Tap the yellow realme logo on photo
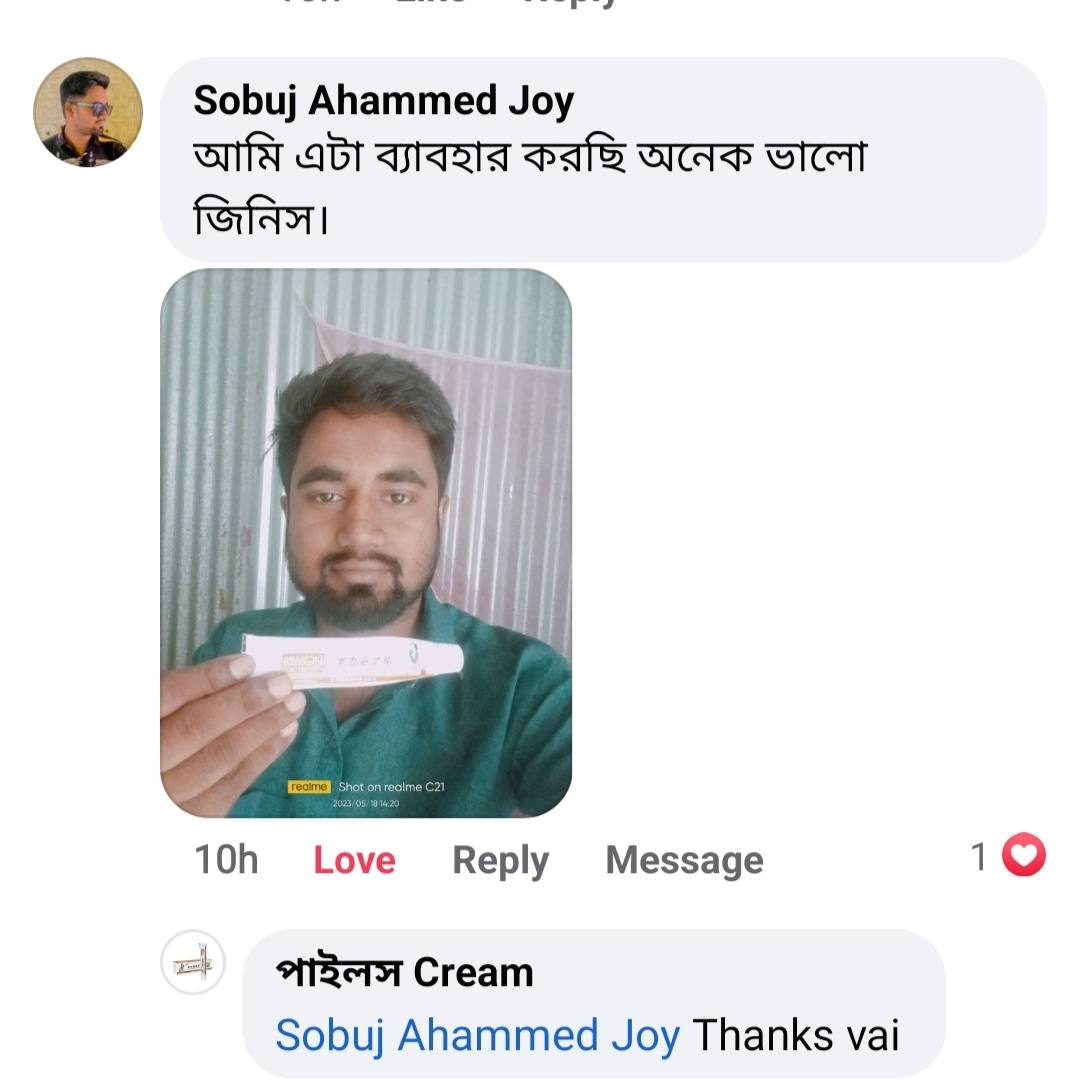 click(309, 787)
